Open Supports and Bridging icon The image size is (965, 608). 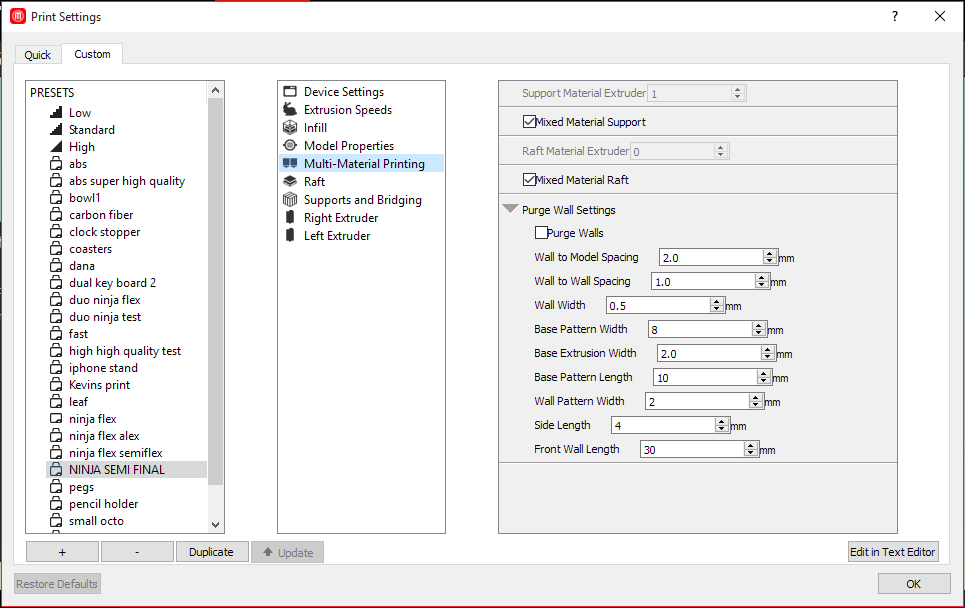click(x=290, y=200)
